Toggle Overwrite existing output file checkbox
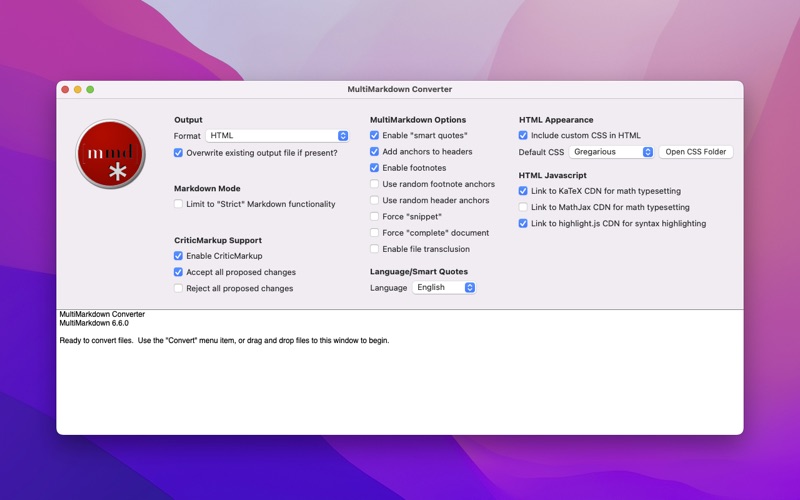This screenshot has height=500, width=800. [x=178, y=153]
